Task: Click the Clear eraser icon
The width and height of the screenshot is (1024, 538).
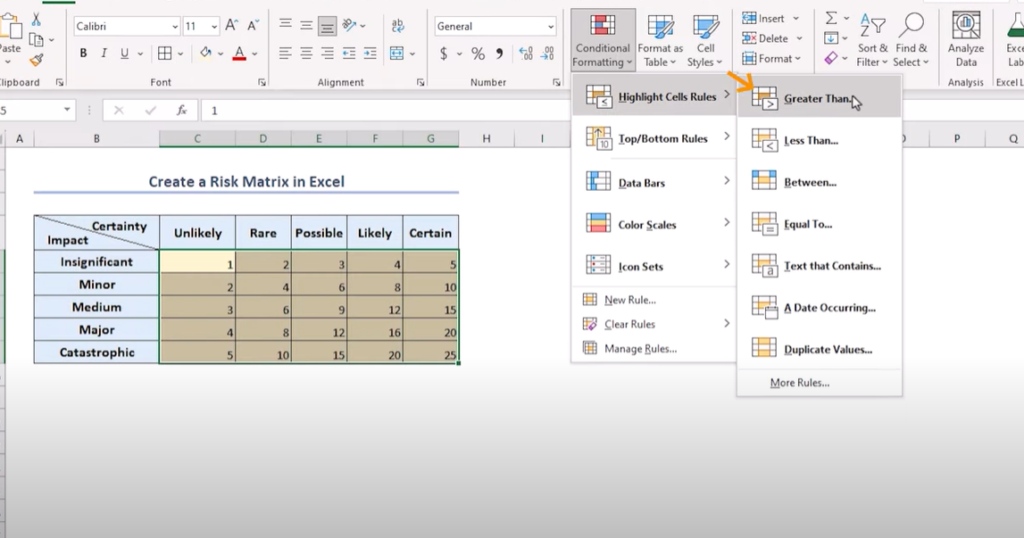Action: [831, 58]
